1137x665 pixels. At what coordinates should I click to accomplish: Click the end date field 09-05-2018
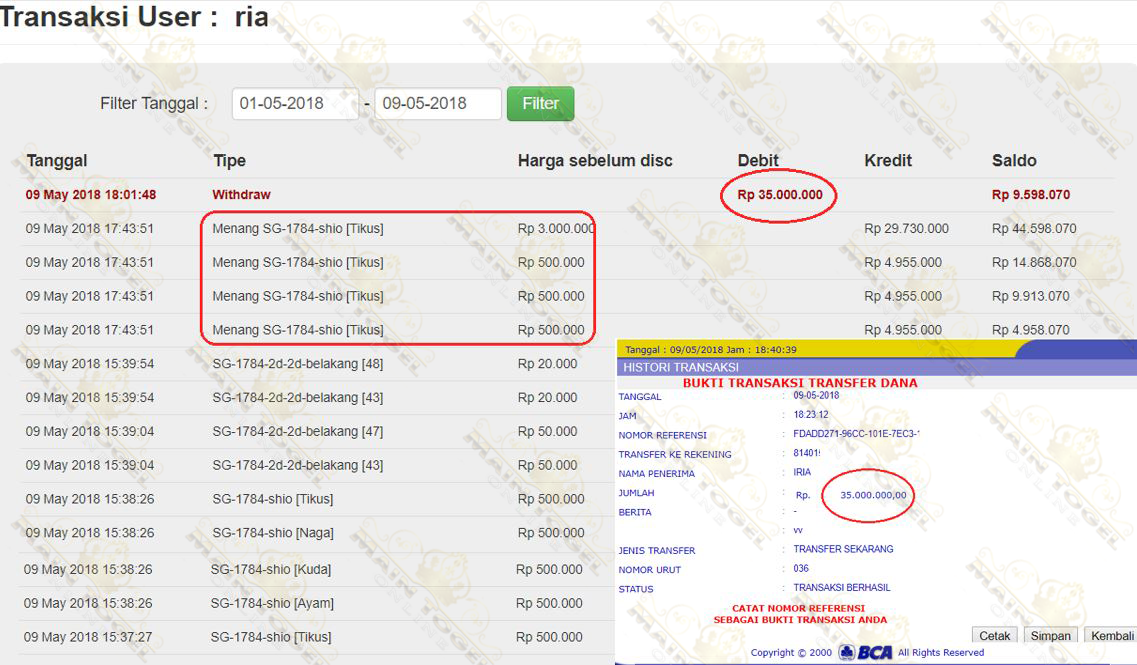click(x=437, y=104)
